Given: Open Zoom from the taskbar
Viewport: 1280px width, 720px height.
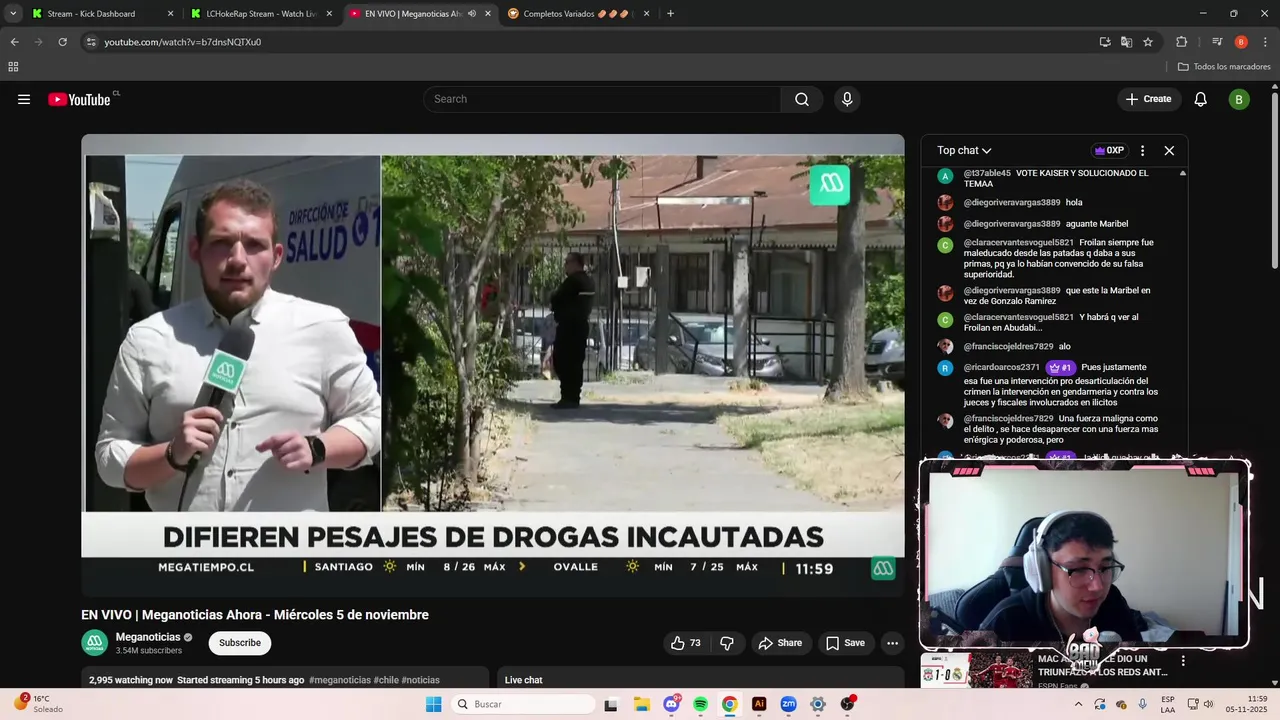Looking at the screenshot, I should tap(788, 704).
